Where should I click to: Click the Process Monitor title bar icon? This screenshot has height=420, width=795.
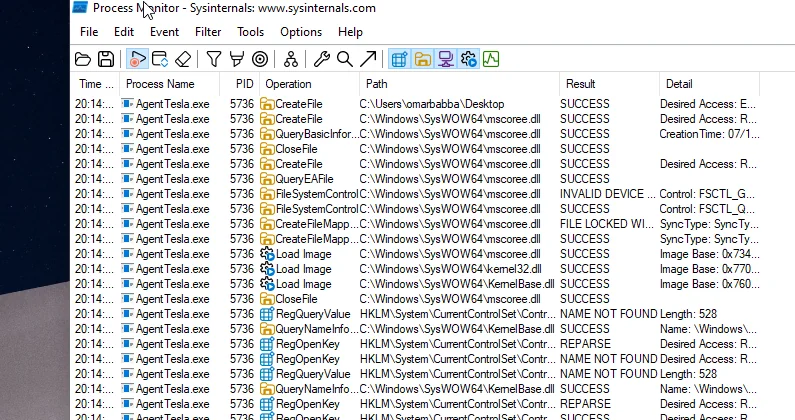(x=80, y=8)
